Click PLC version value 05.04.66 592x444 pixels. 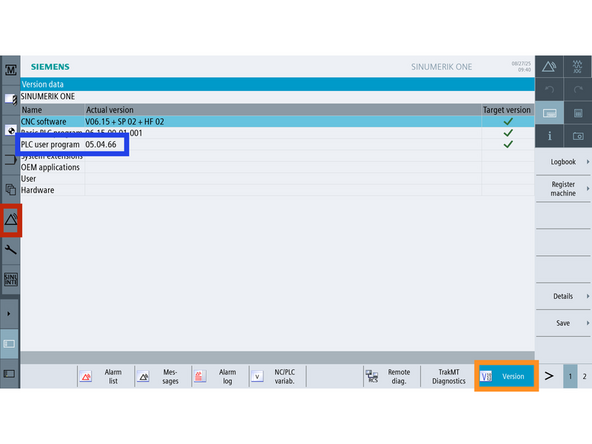[x=101, y=145]
